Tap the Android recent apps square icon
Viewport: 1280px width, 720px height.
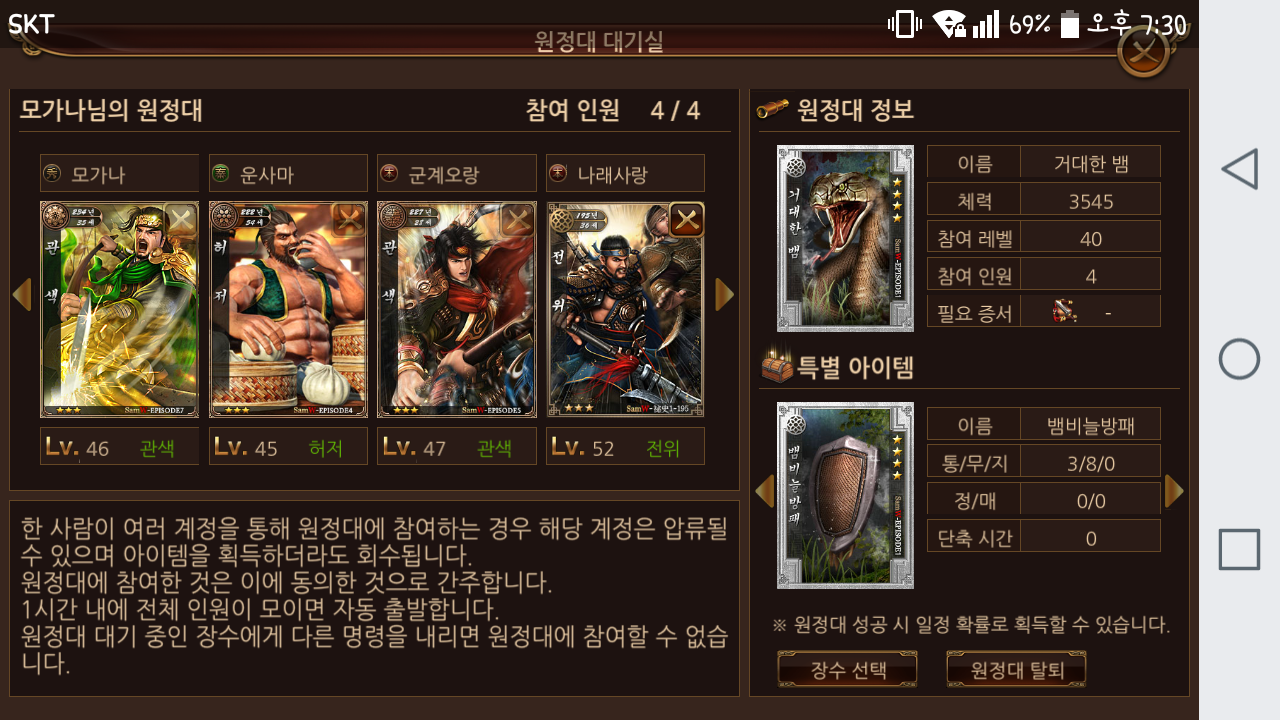(1239, 550)
